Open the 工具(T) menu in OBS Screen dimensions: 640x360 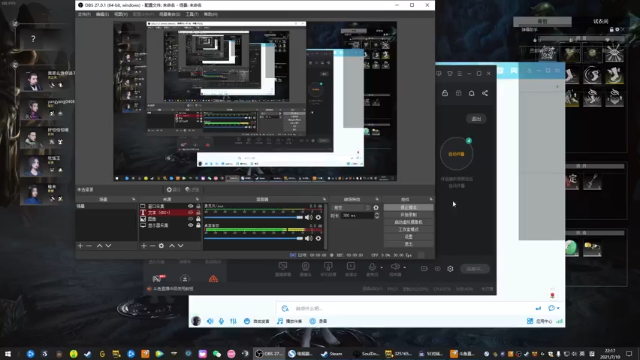[x=192, y=14]
